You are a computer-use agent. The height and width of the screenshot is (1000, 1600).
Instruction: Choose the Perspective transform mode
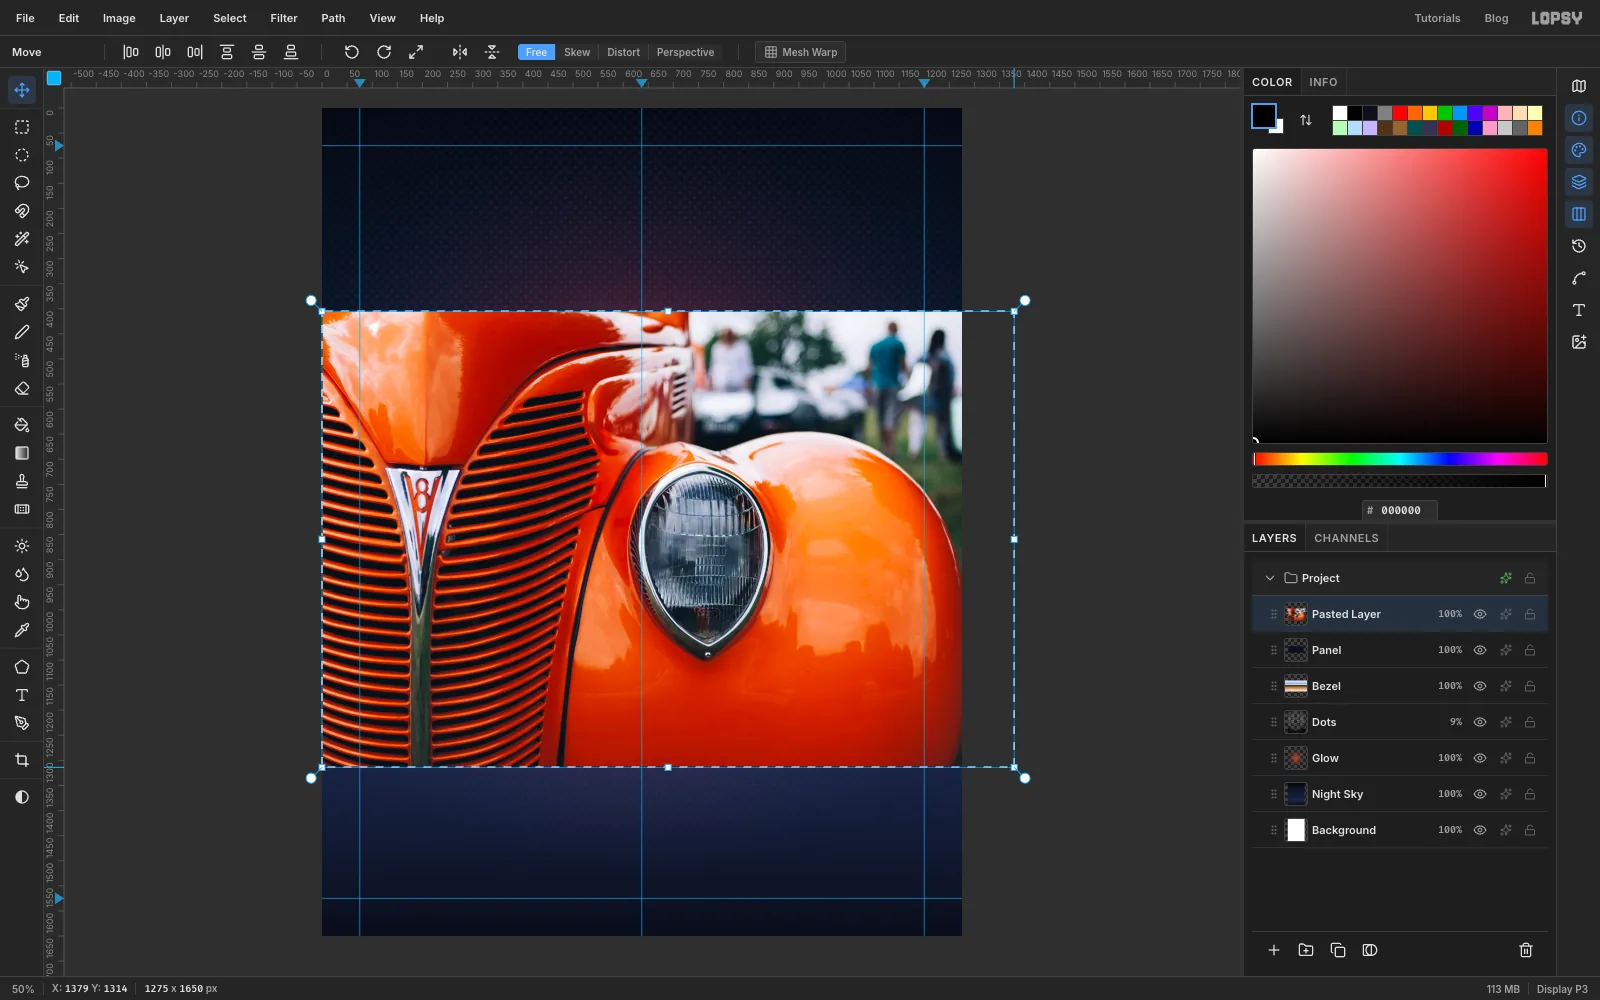(685, 52)
